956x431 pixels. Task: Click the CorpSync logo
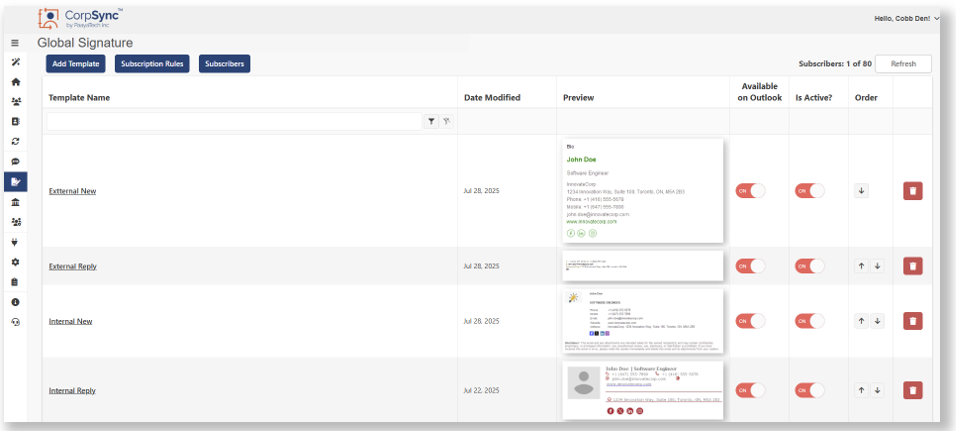pos(79,18)
